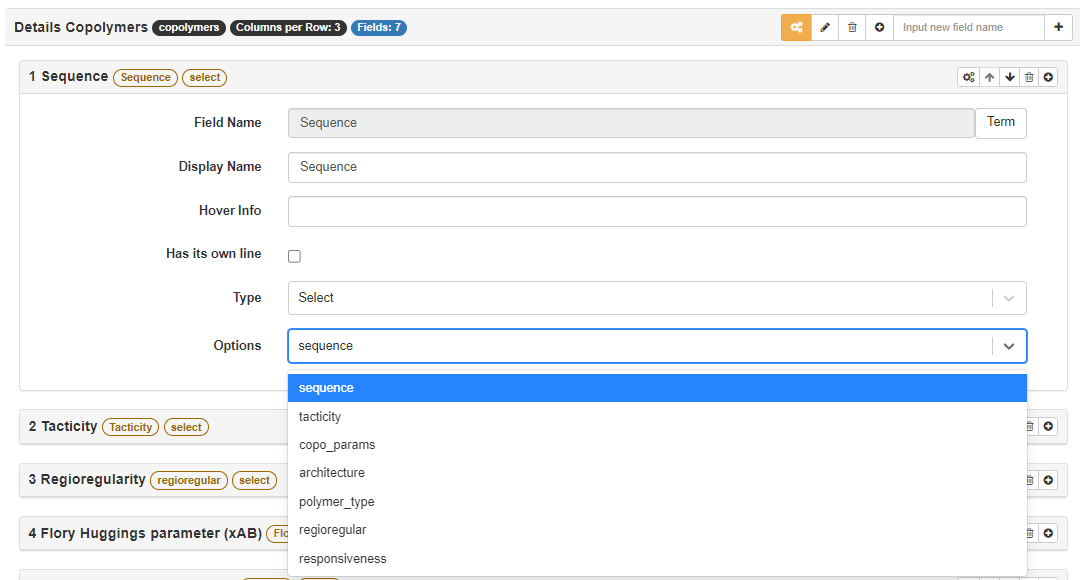Click the trash icon in Details Copolymers header

[x=852, y=28]
